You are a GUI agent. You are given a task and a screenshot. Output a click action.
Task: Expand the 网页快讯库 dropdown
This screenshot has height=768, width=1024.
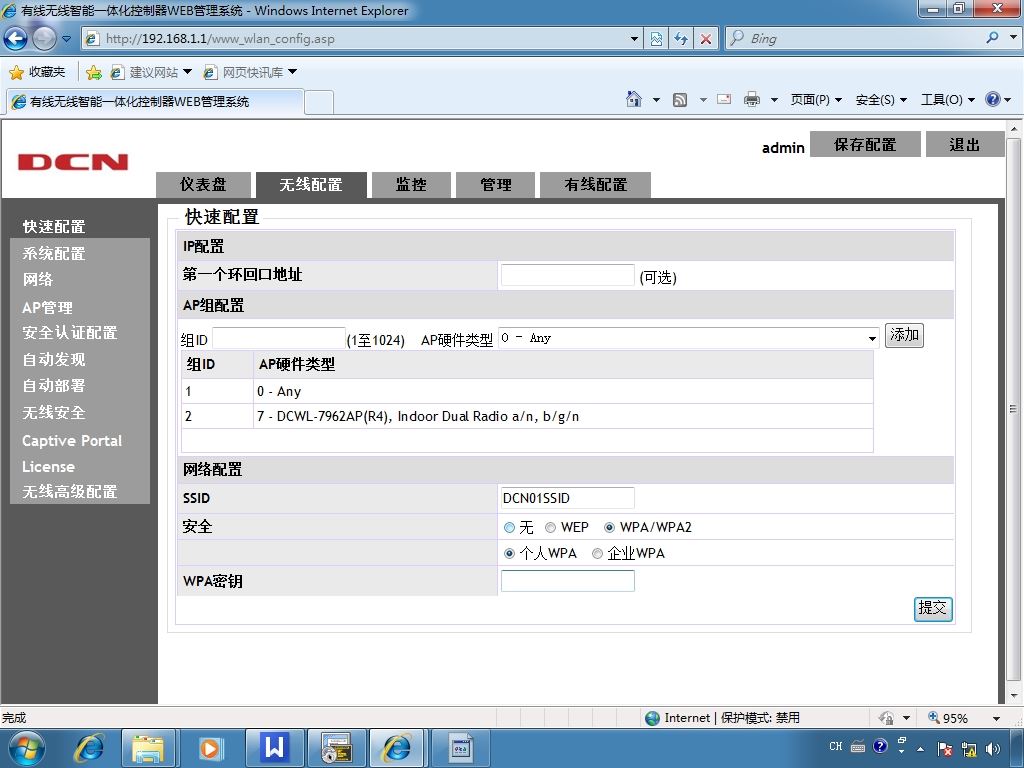click(292, 72)
